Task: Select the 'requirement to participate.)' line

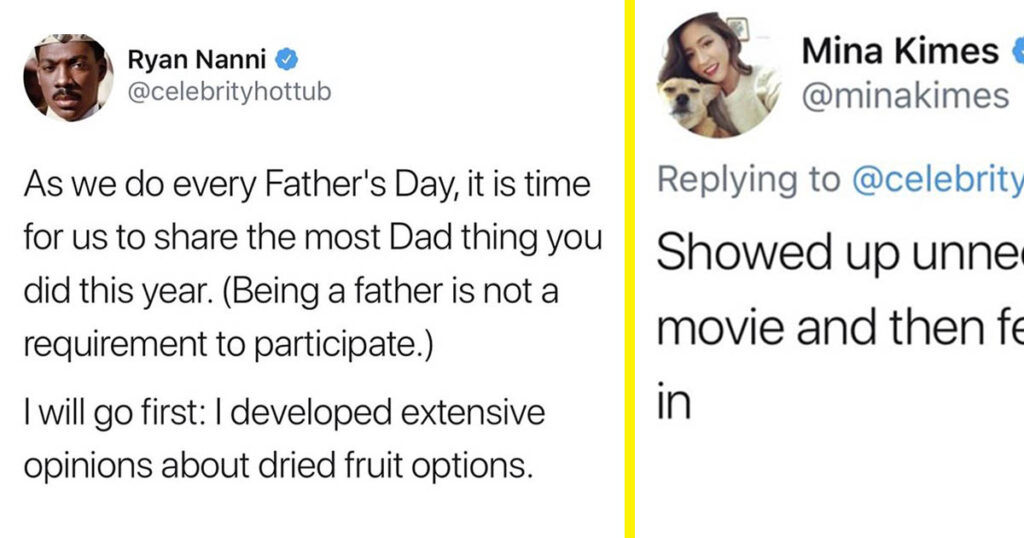Action: [229, 344]
